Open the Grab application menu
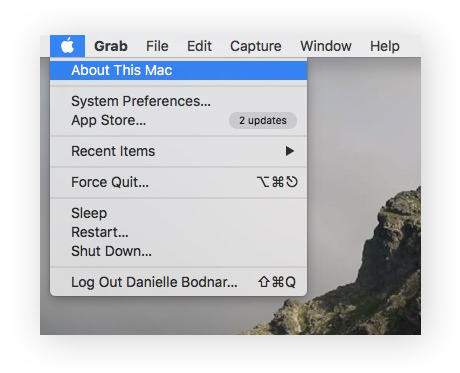Viewport: 460px width, 373px height. (111, 46)
